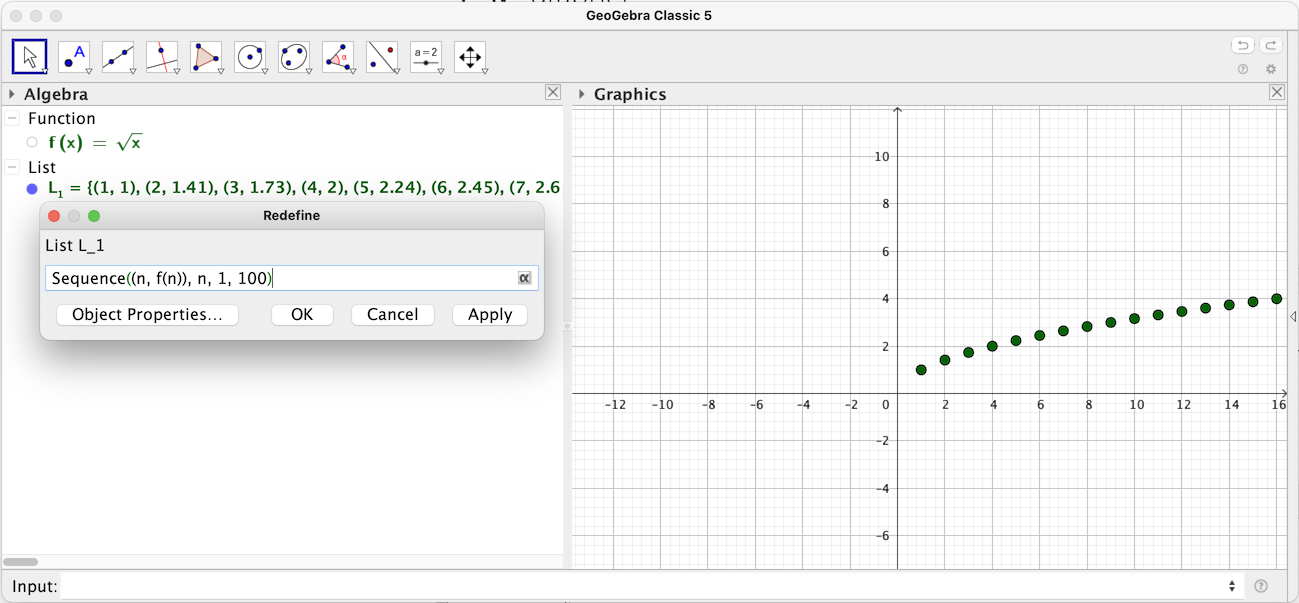Image resolution: width=1299 pixels, height=603 pixels.
Task: Select the Reflect about Line tool
Action: pyautogui.click(x=382, y=57)
